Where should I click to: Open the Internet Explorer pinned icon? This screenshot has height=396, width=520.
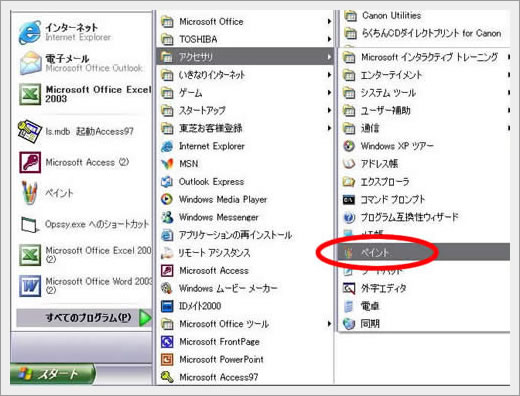tap(30, 32)
